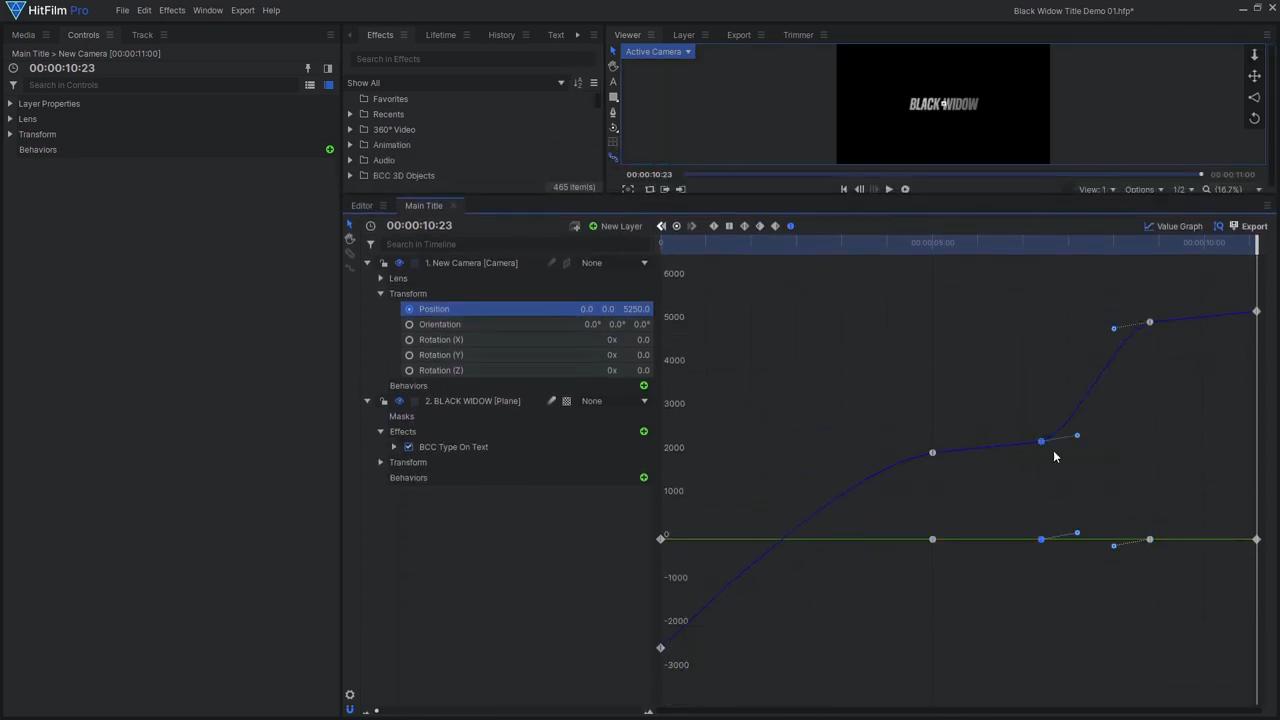1280x720 pixels.
Task: Enable keyframing for Orientation property
Action: coord(409,325)
